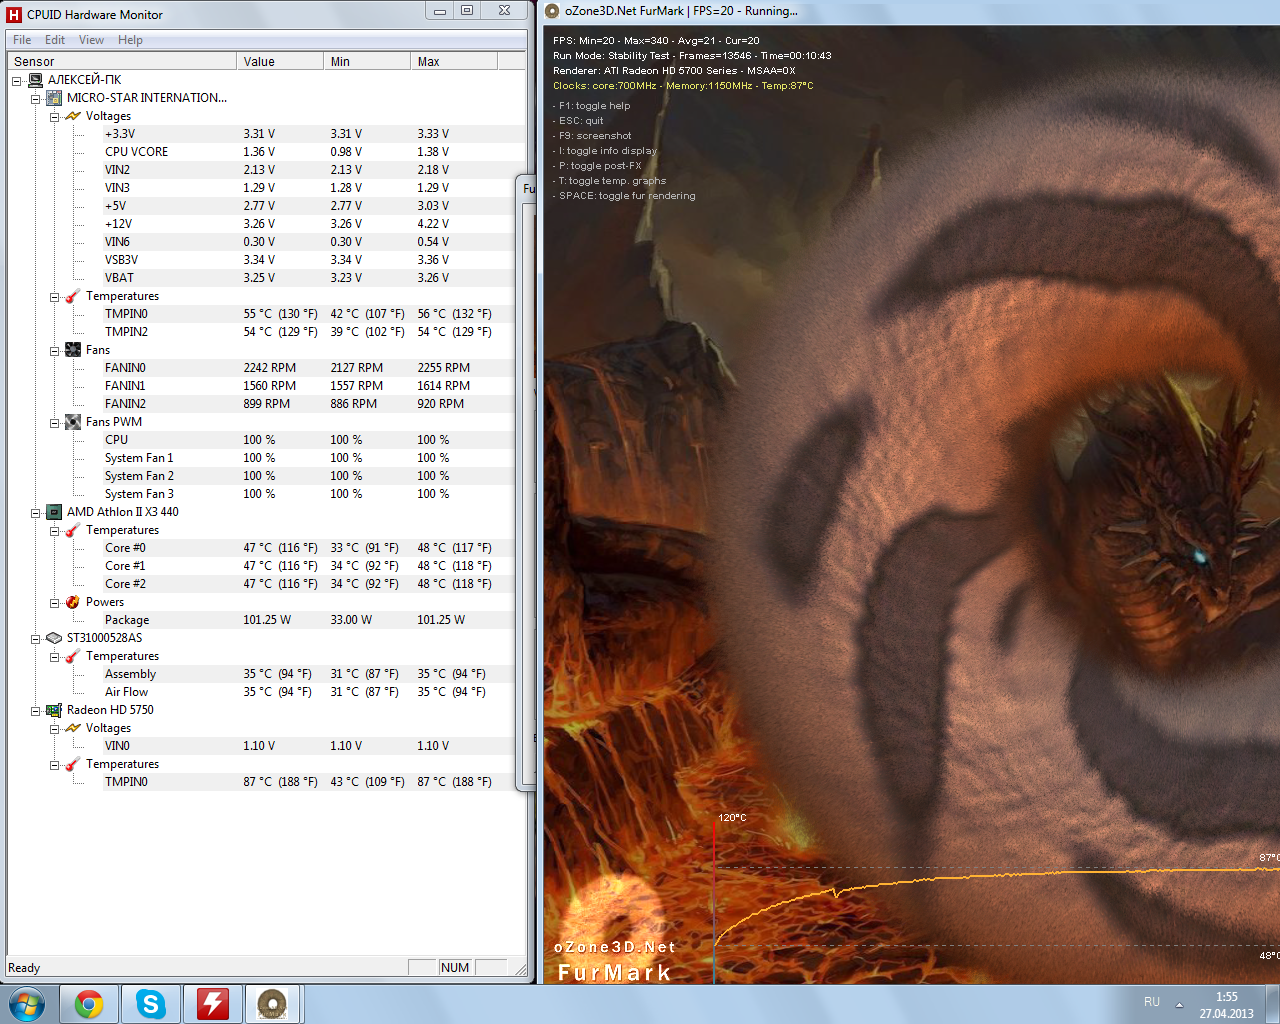Open Skype from the taskbar
1280x1024 pixels.
[151, 1004]
